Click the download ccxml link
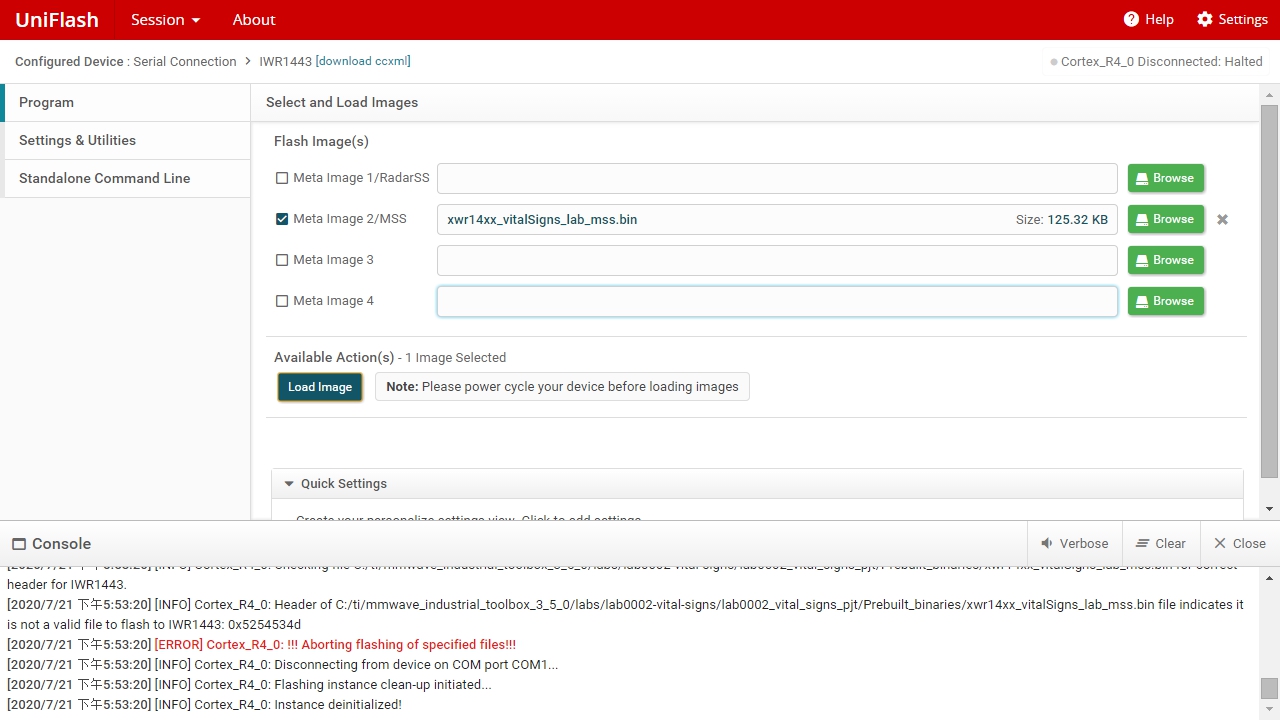Screen dimensions: 1280x720 click(363, 61)
